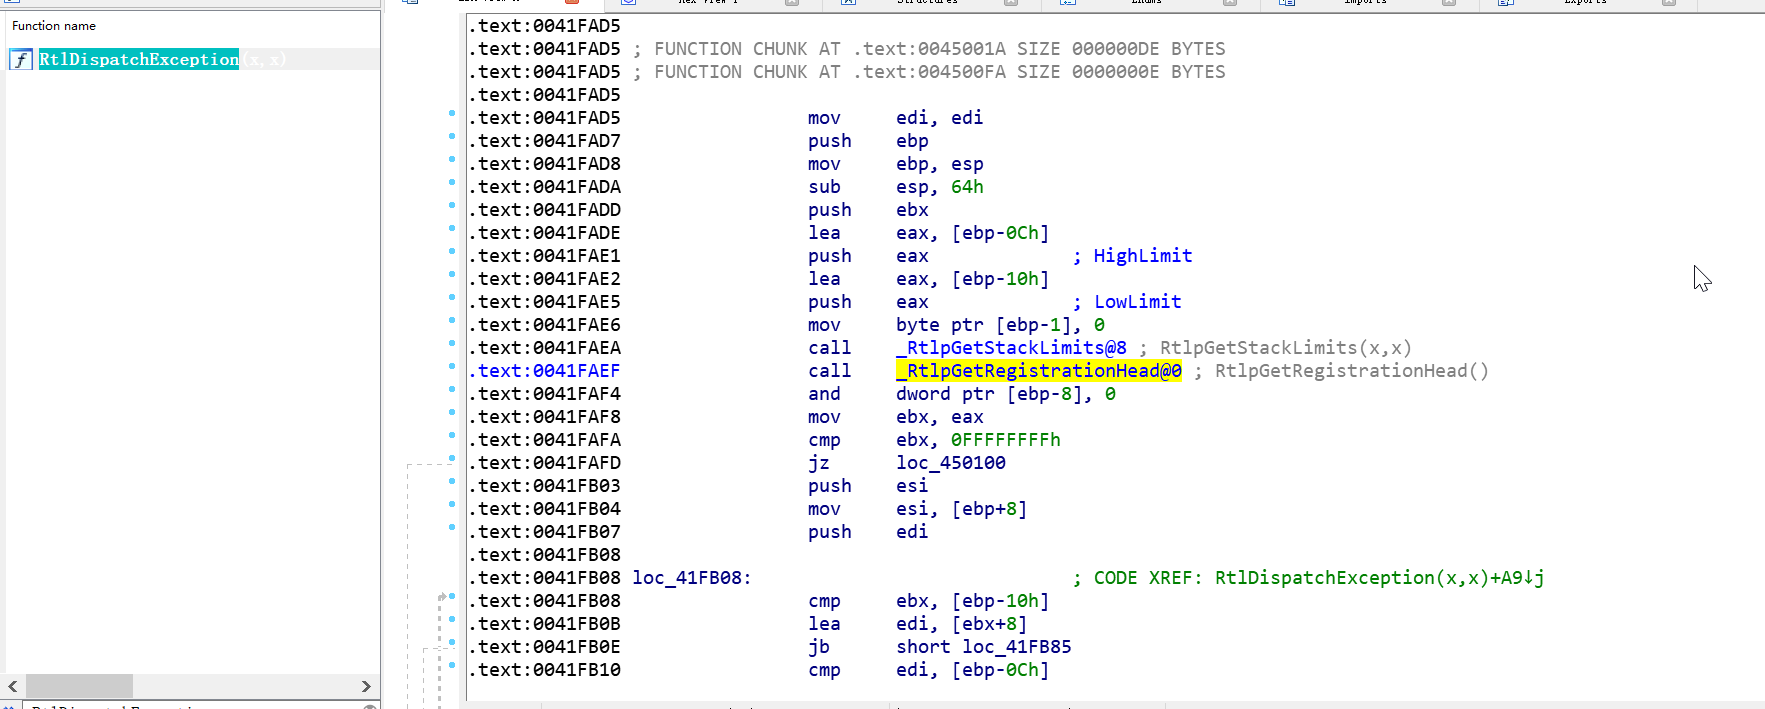Viewport: 1765px width, 709px height.
Task: Click the 'SIZE 000000DE BYTES' chunk comment
Action: pos(1121,49)
